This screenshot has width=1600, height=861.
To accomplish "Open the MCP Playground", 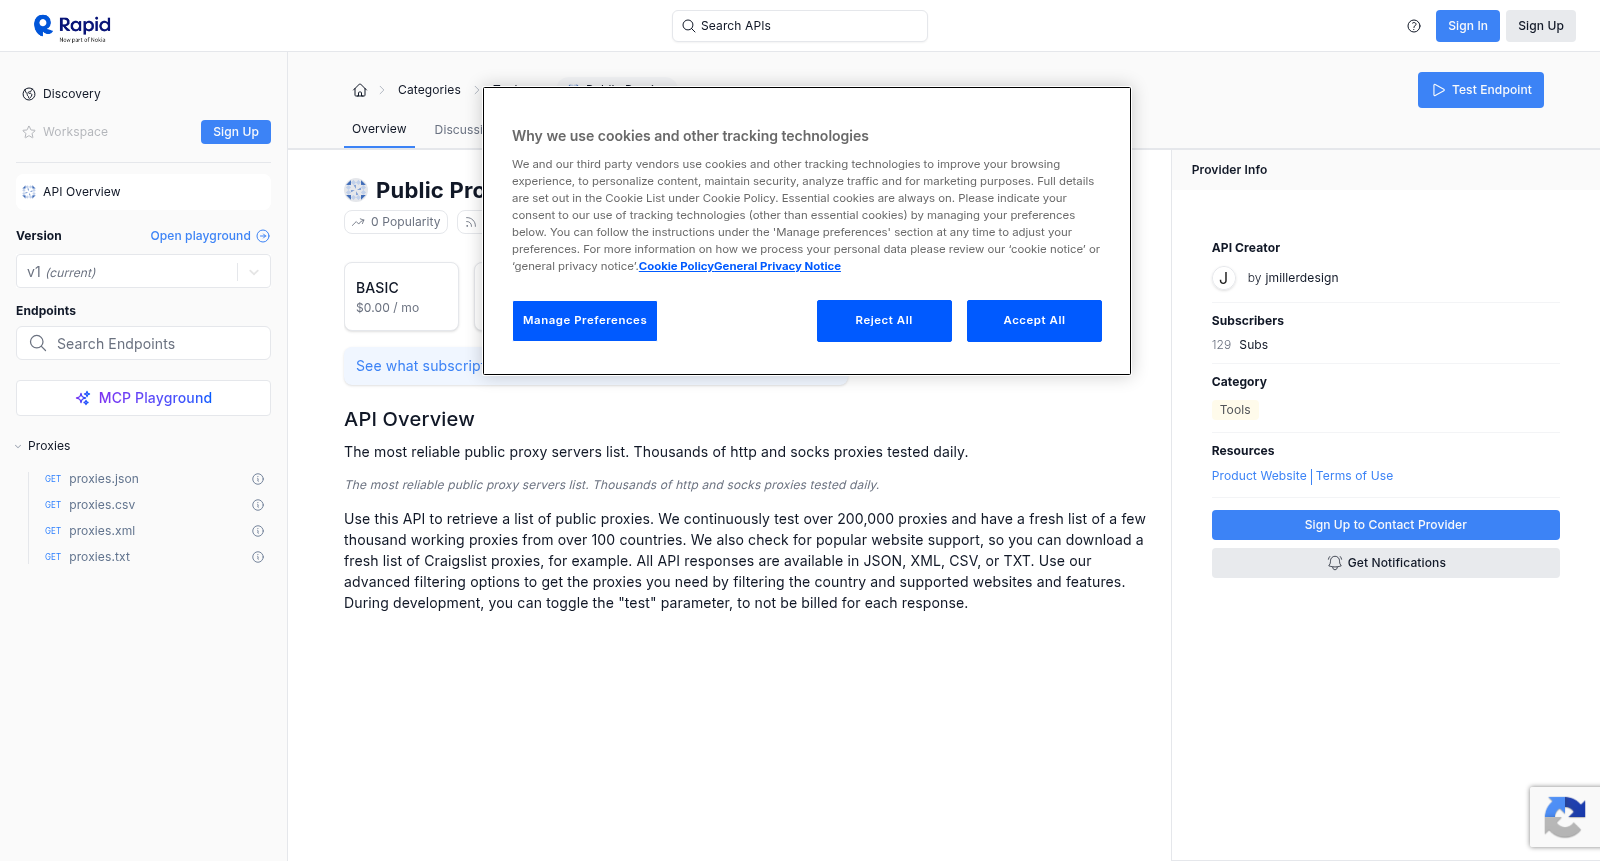I will pyautogui.click(x=143, y=398).
